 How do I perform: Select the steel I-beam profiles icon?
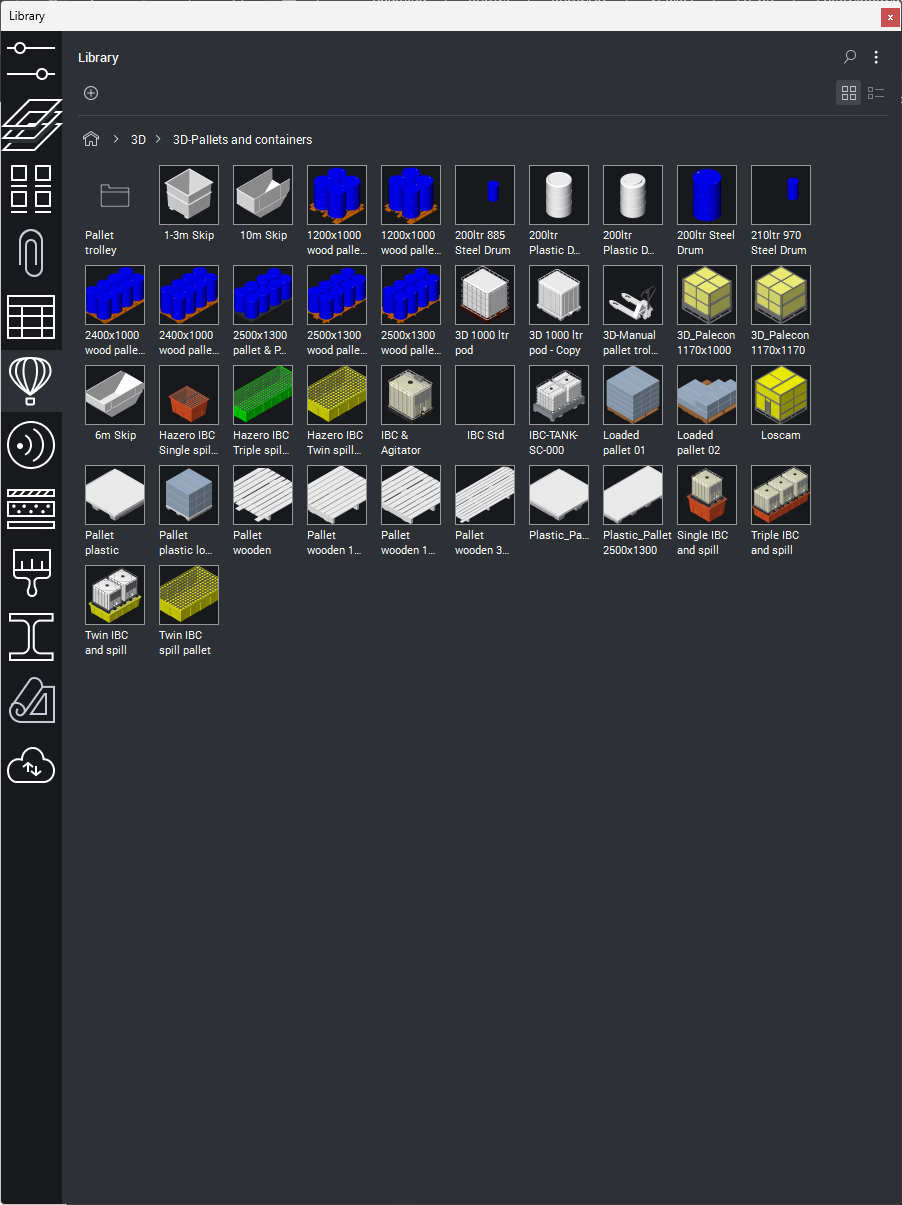[x=30, y=637]
